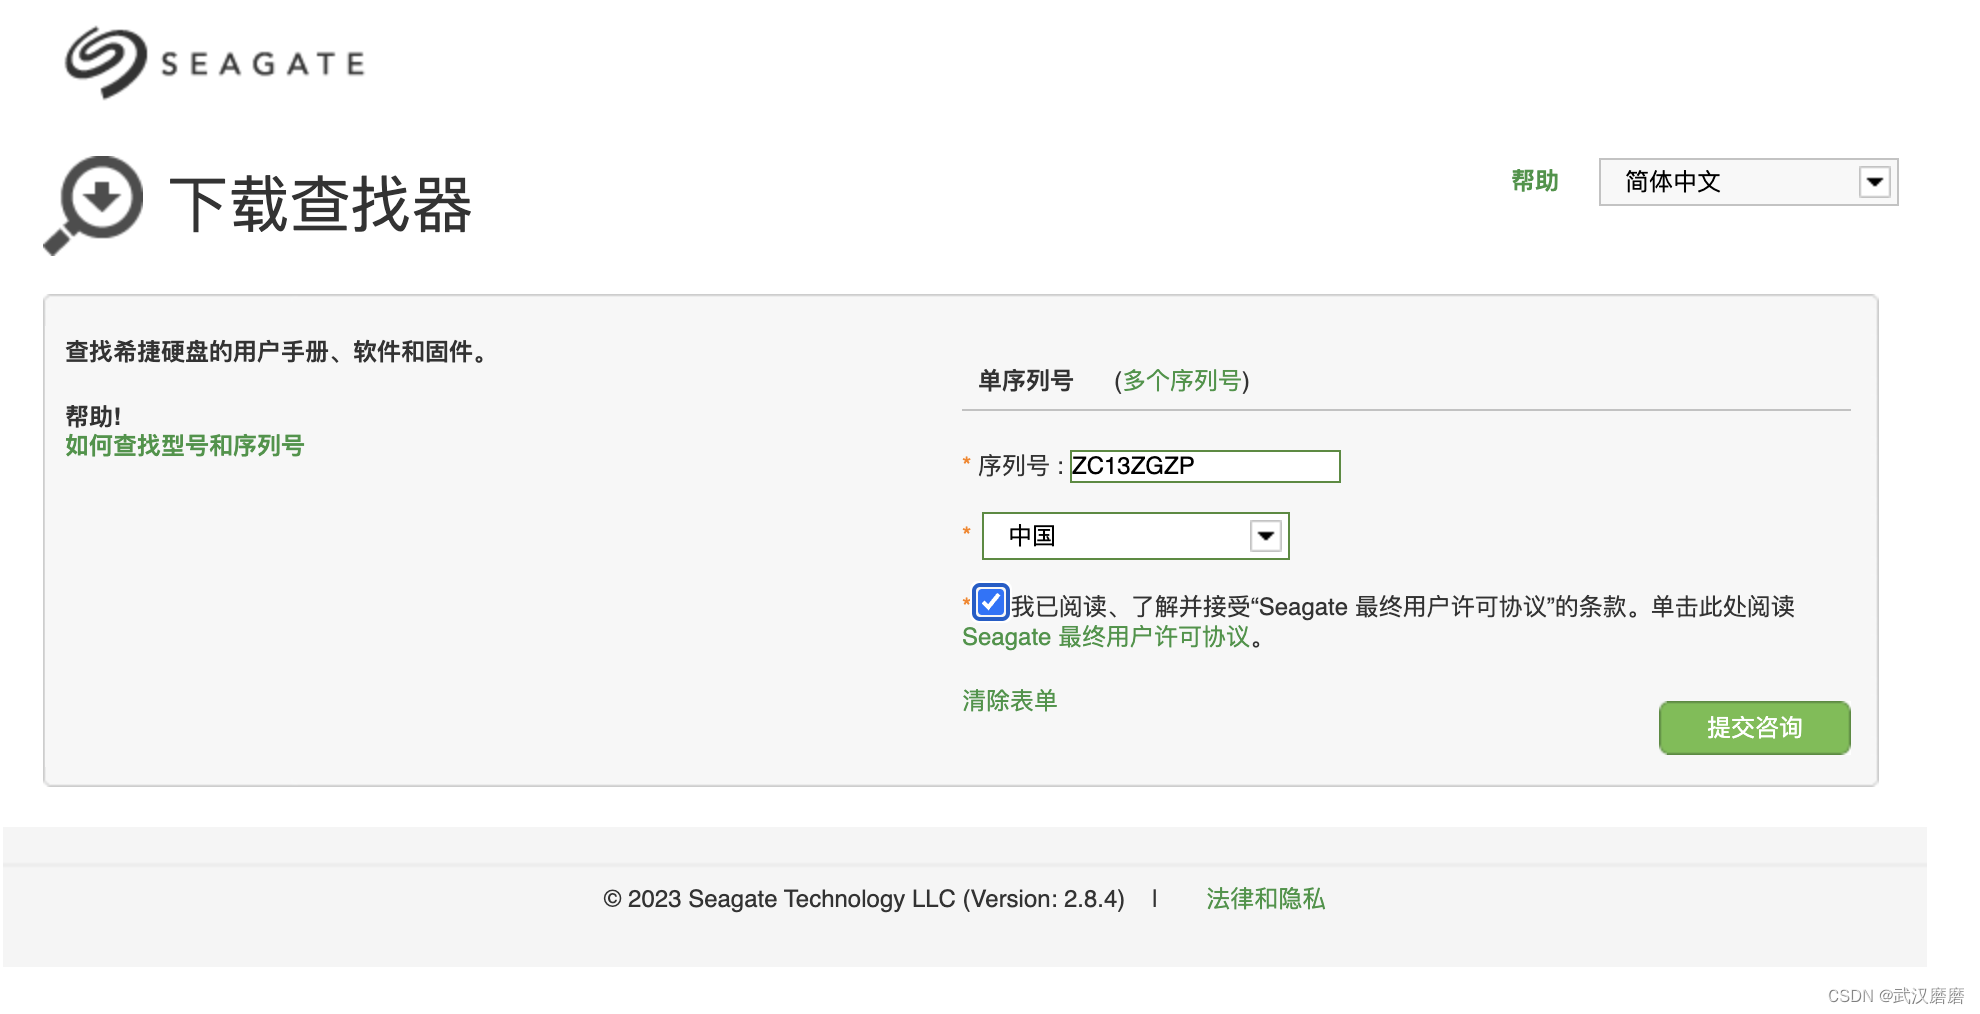Open the 帮助 help link
1980x1014 pixels.
point(1535,181)
